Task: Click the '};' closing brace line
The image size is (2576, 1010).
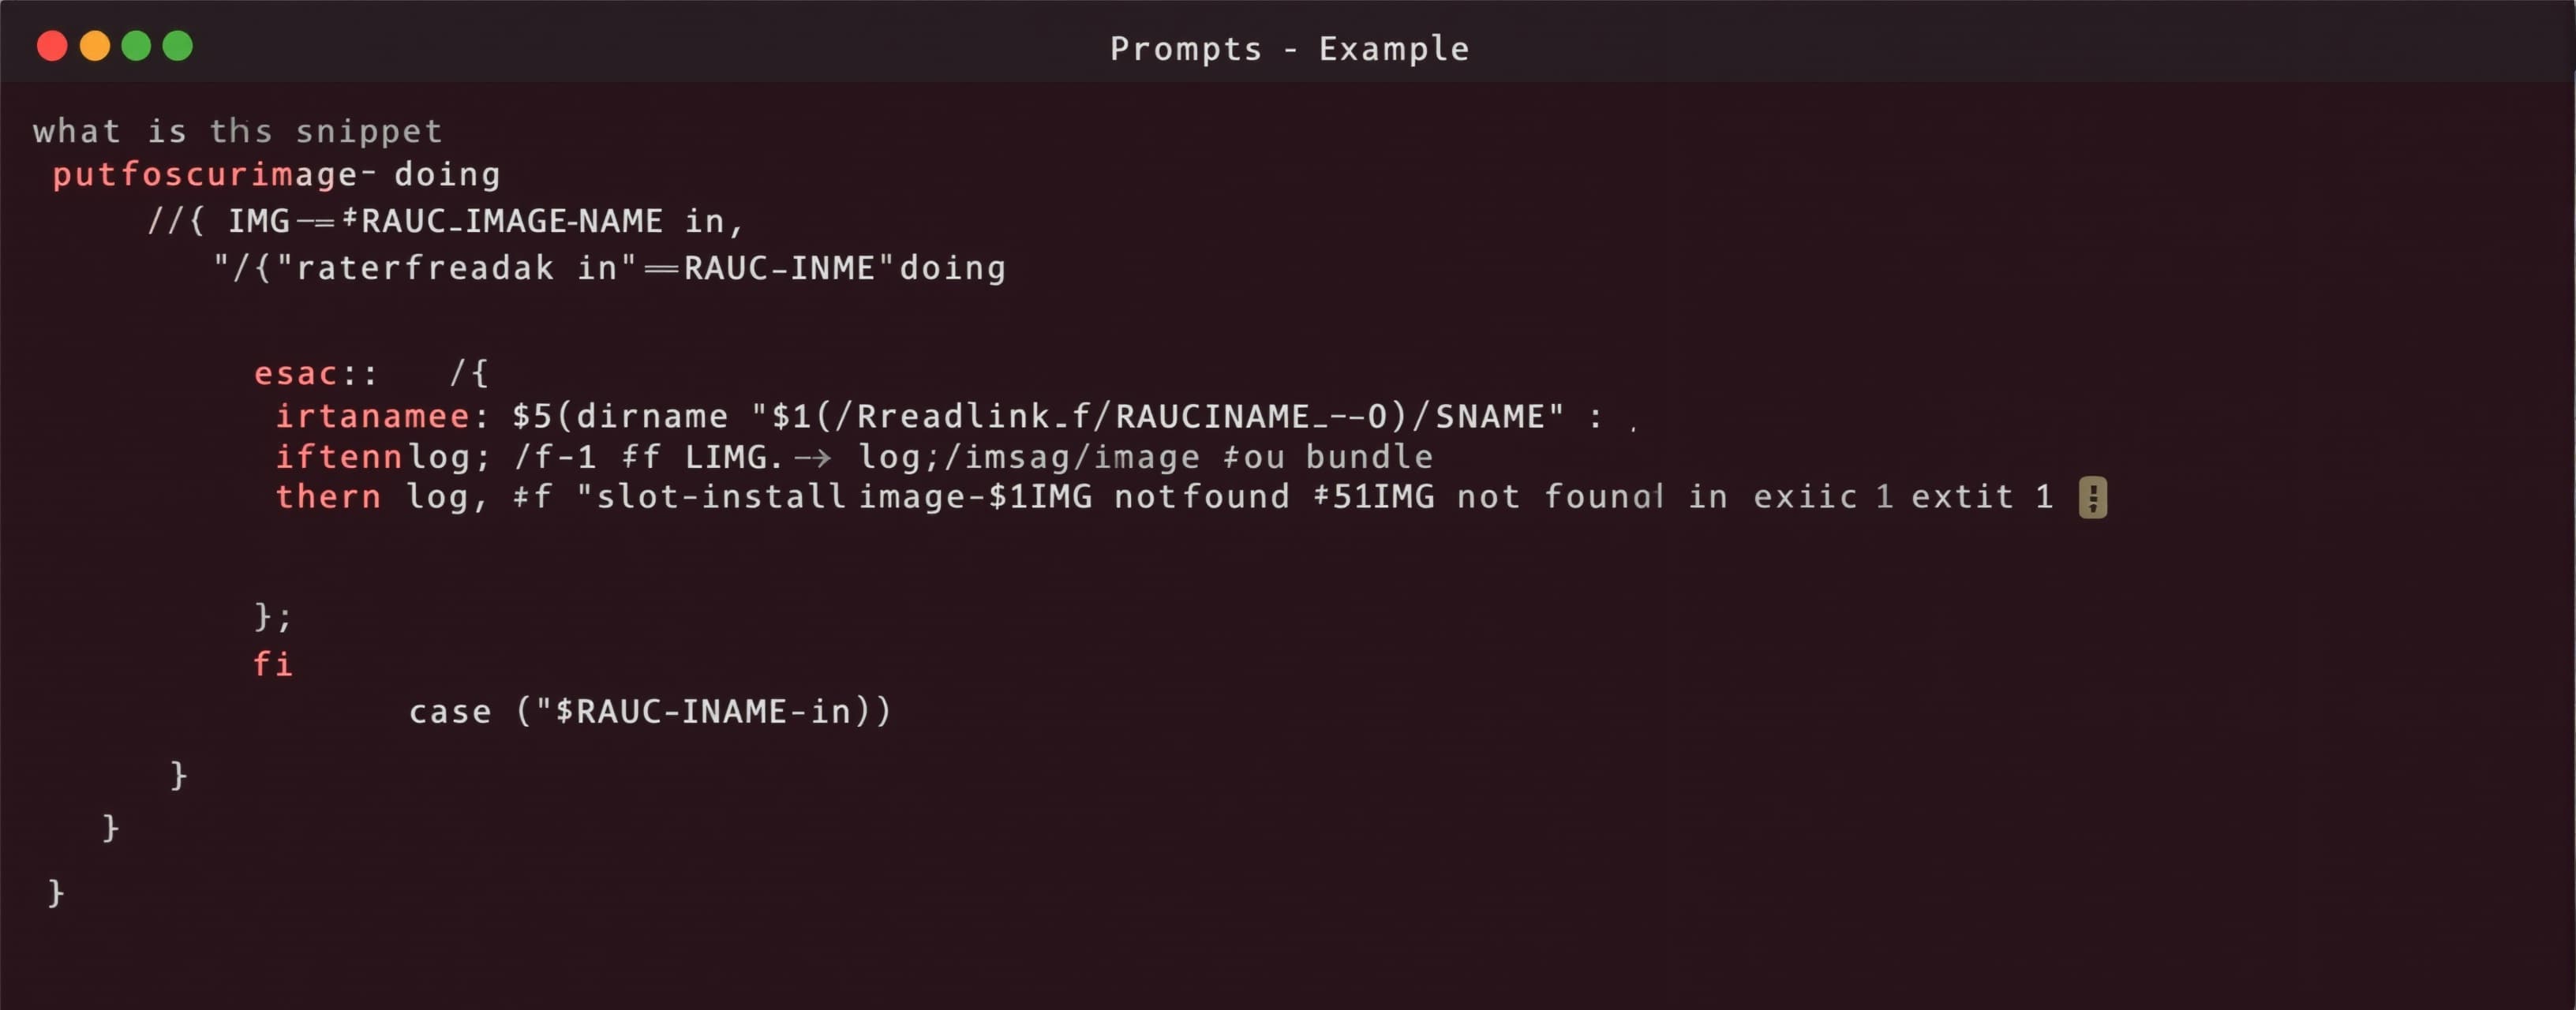Action: [x=273, y=616]
